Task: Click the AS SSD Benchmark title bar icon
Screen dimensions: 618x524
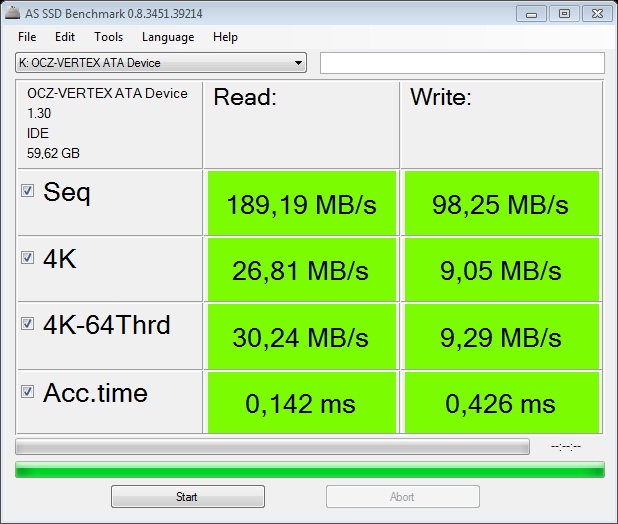Action: (x=12, y=13)
